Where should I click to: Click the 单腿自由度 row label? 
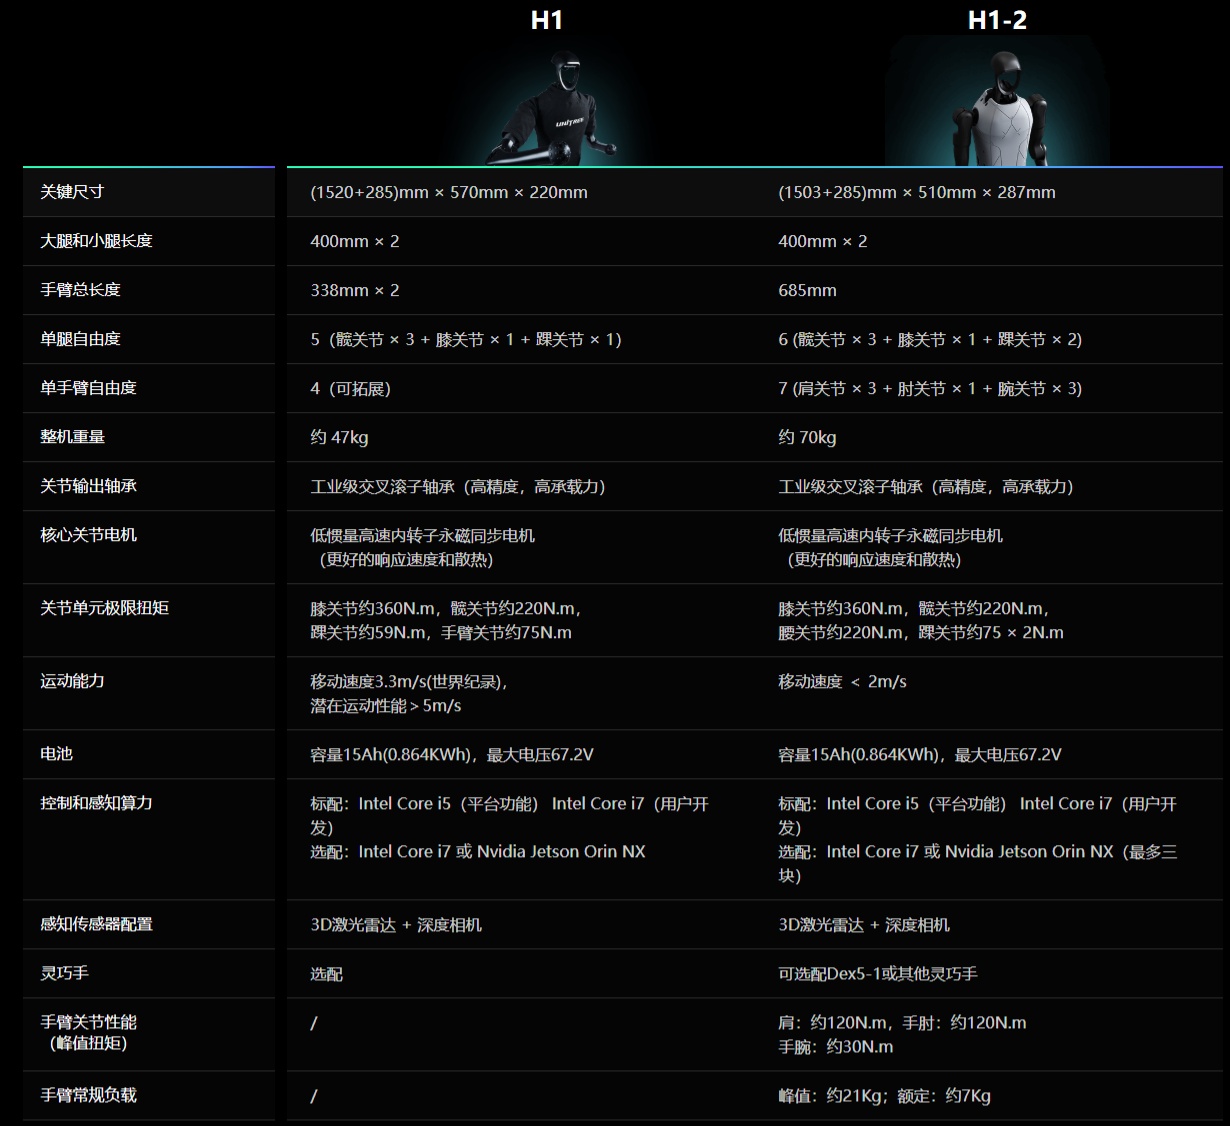click(80, 339)
